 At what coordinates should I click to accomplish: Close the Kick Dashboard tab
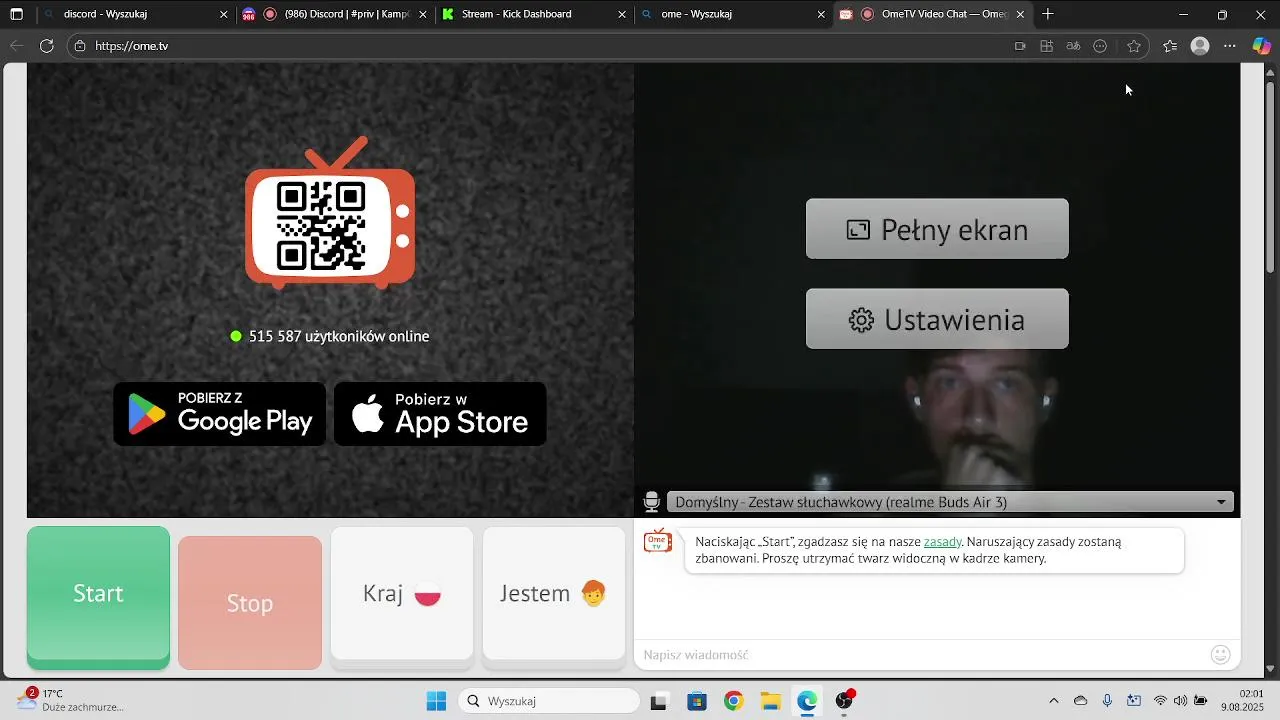(622, 14)
